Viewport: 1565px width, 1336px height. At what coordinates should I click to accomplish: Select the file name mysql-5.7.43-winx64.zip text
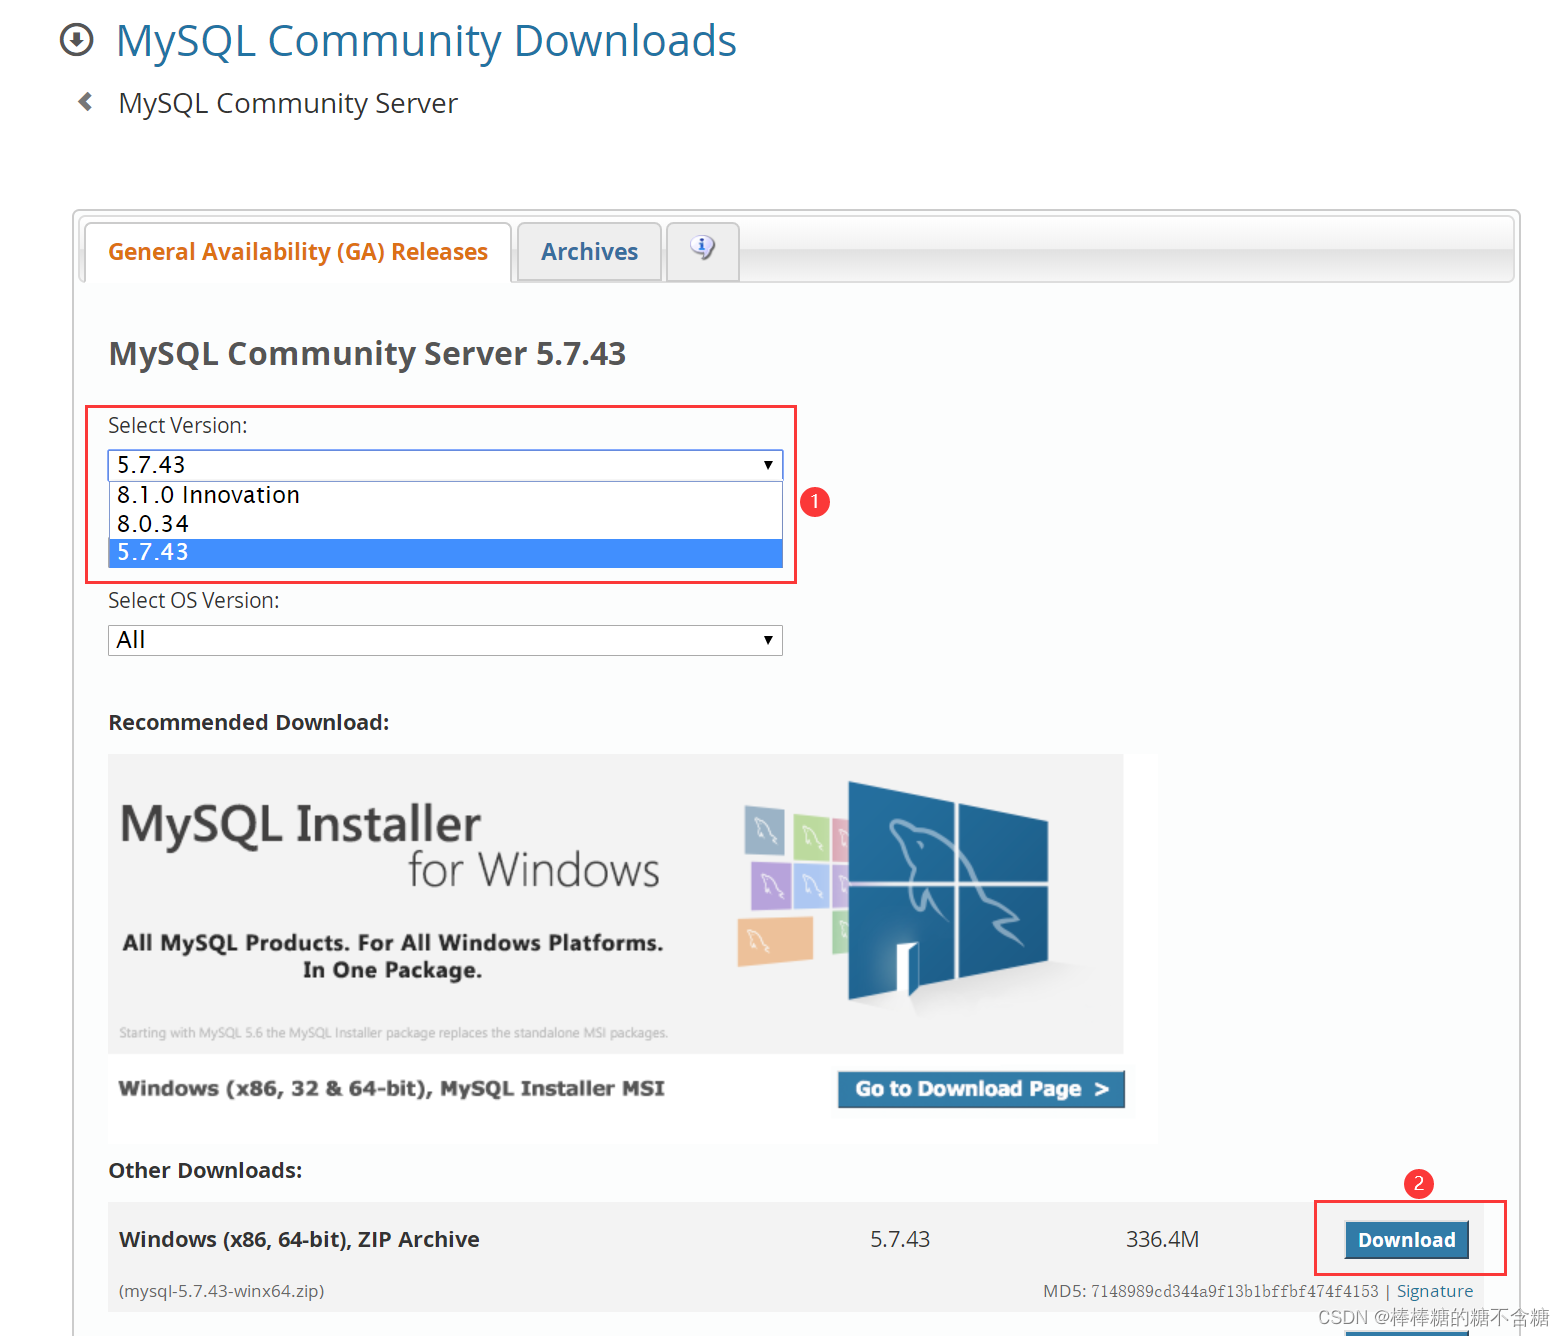pos(222,1291)
